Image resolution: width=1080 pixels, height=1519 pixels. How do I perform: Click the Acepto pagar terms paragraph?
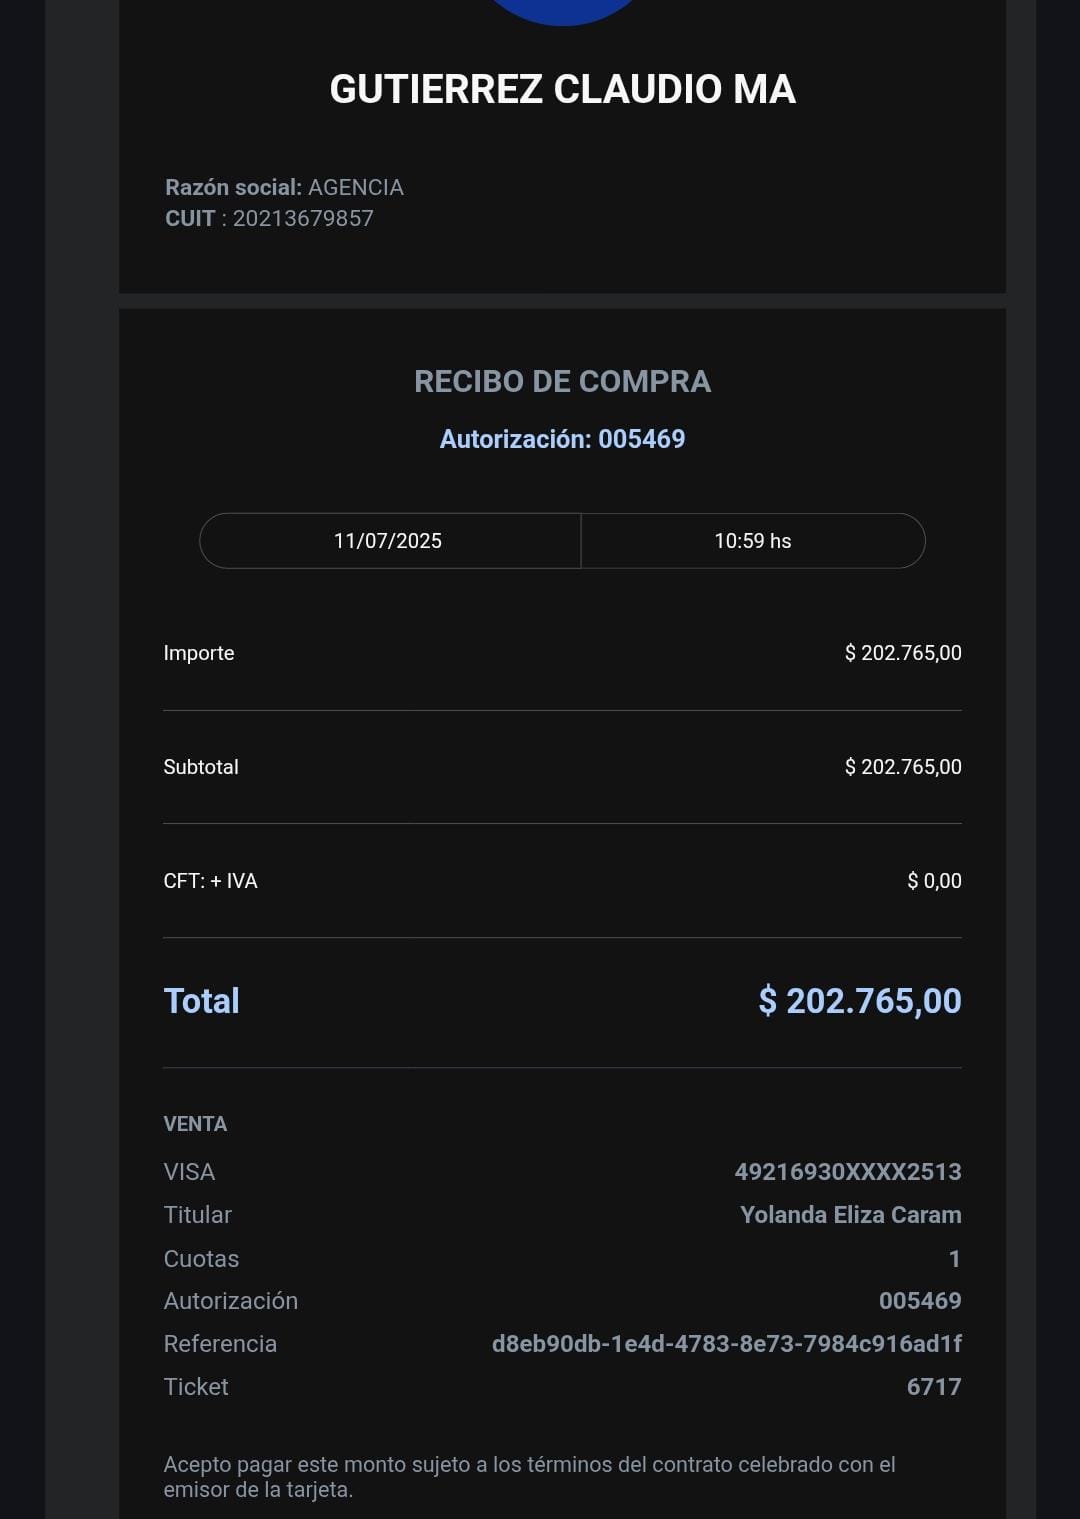tap(529, 1477)
